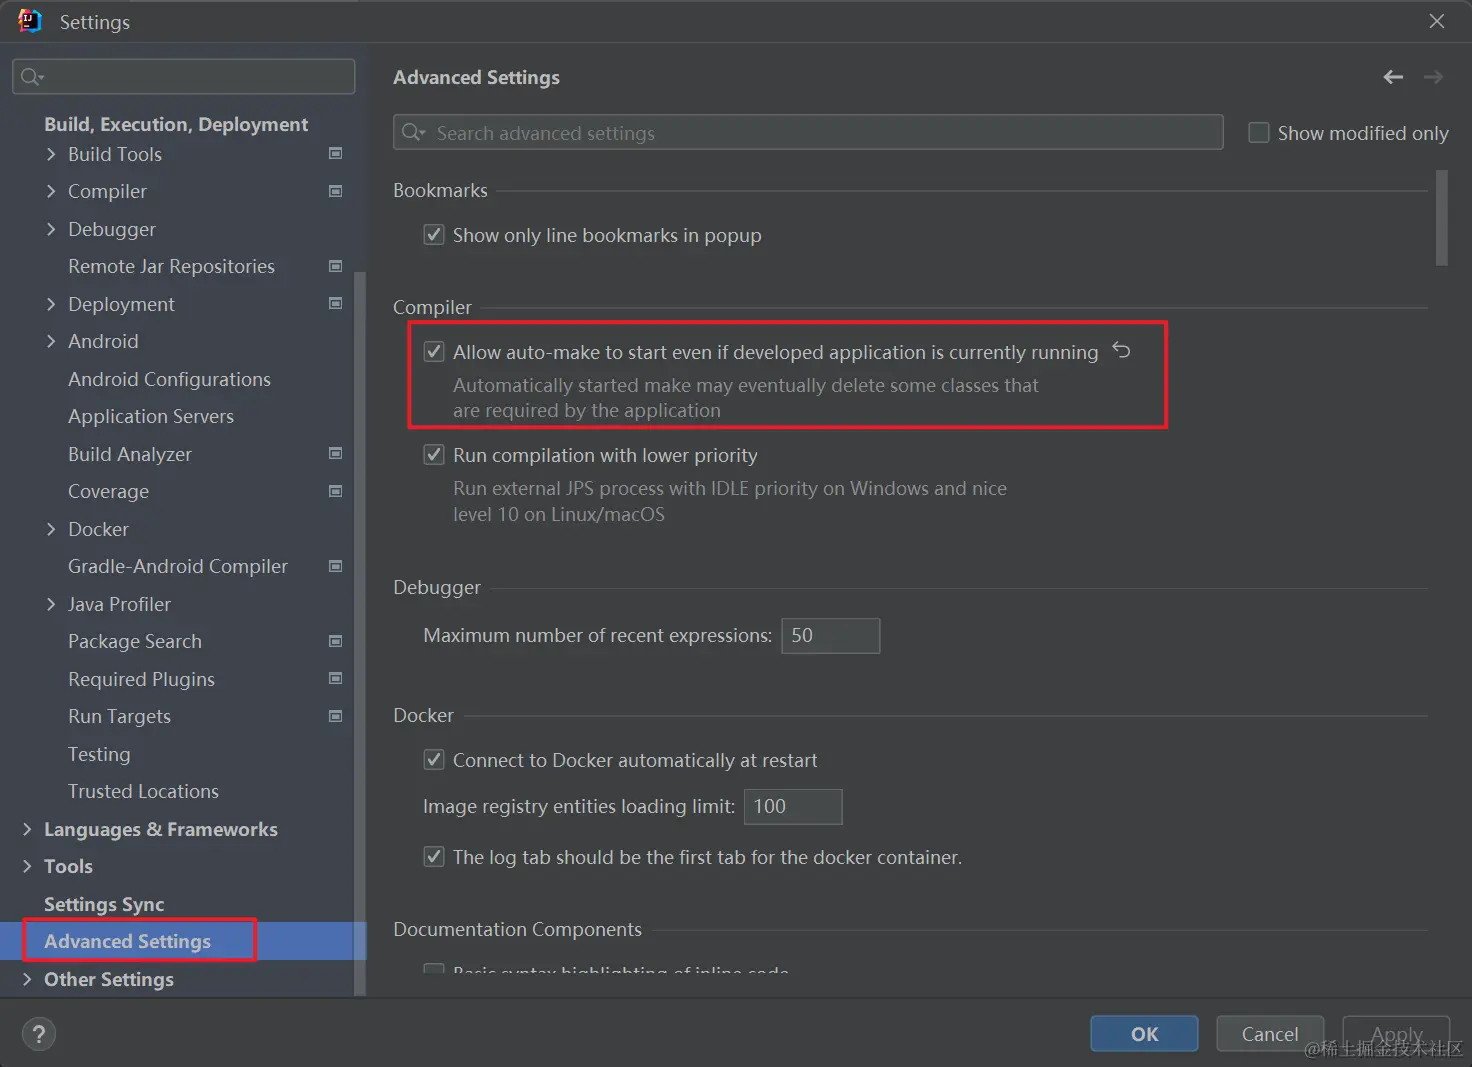Image resolution: width=1472 pixels, height=1067 pixels.
Task: Click the Cancel button
Action: point(1269,1034)
